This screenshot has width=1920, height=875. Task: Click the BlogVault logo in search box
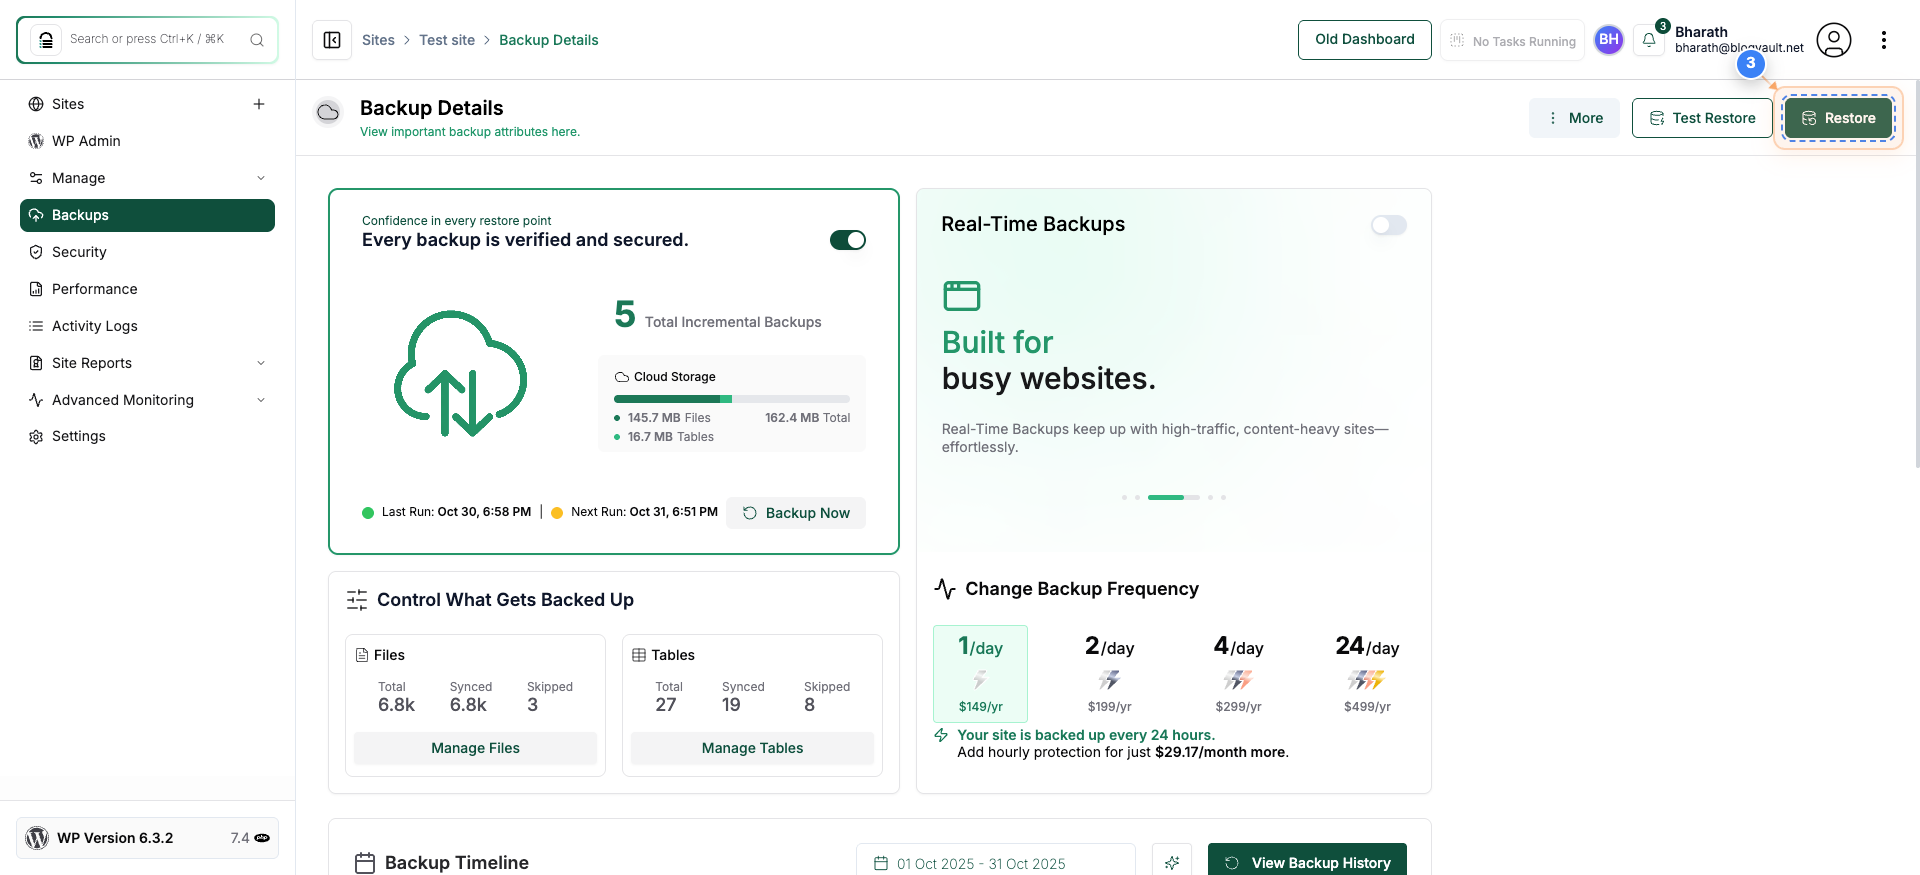tap(45, 40)
